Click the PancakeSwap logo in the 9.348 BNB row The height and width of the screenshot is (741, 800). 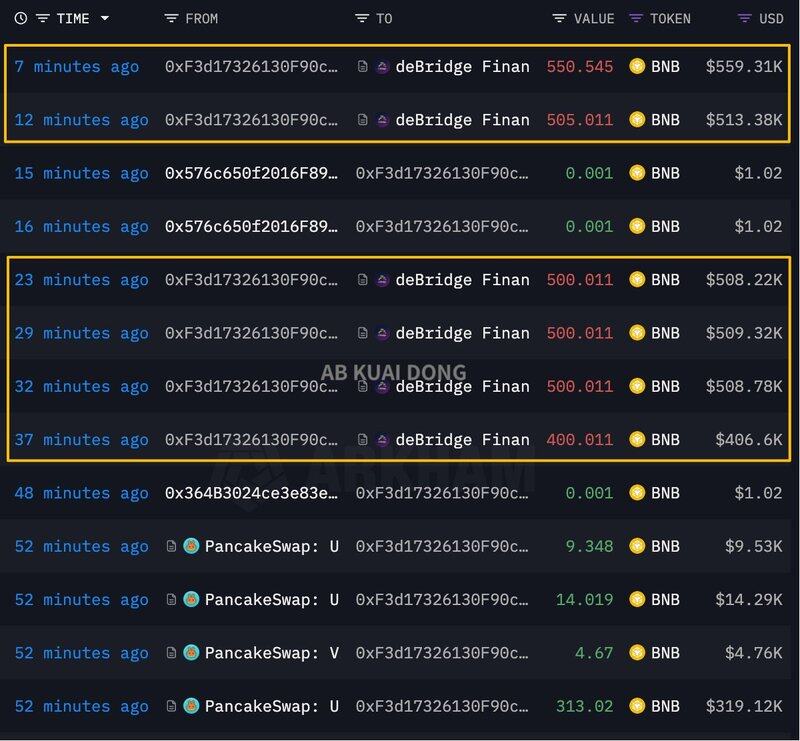(191, 546)
